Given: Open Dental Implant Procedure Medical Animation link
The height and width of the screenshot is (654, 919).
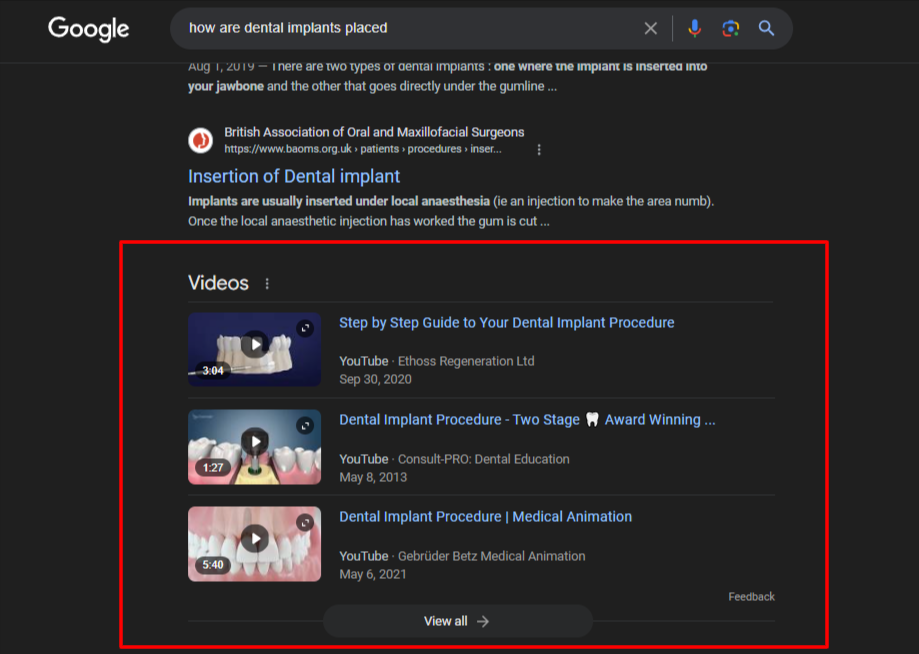Looking at the screenshot, I should 485,517.
